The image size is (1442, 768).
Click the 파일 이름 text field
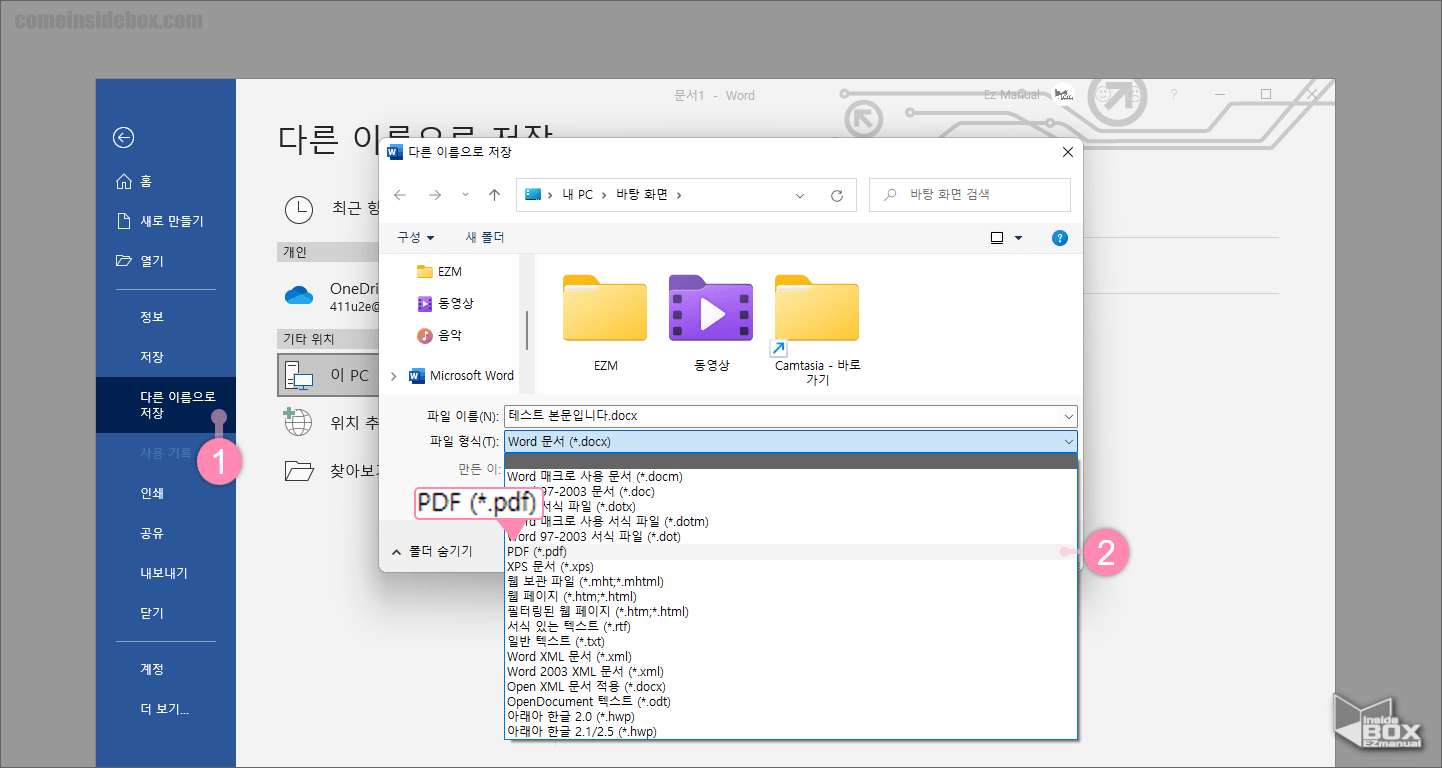coord(782,416)
